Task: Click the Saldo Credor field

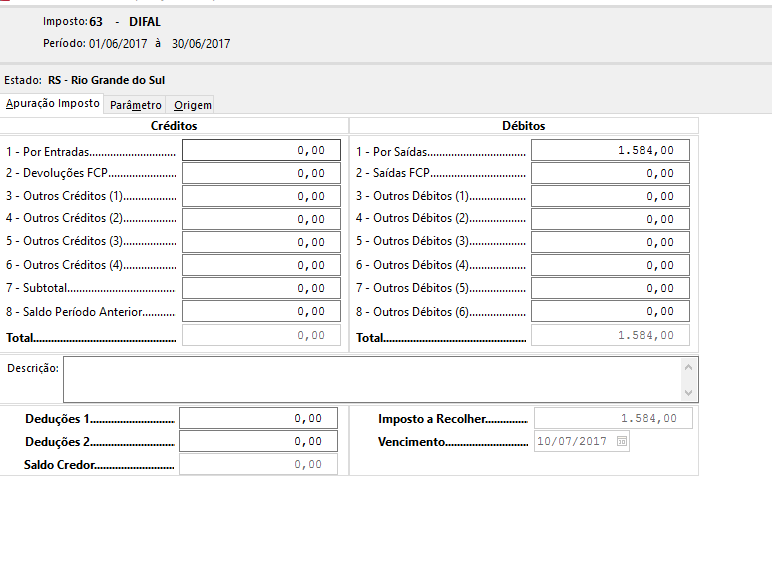Action: 258,464
